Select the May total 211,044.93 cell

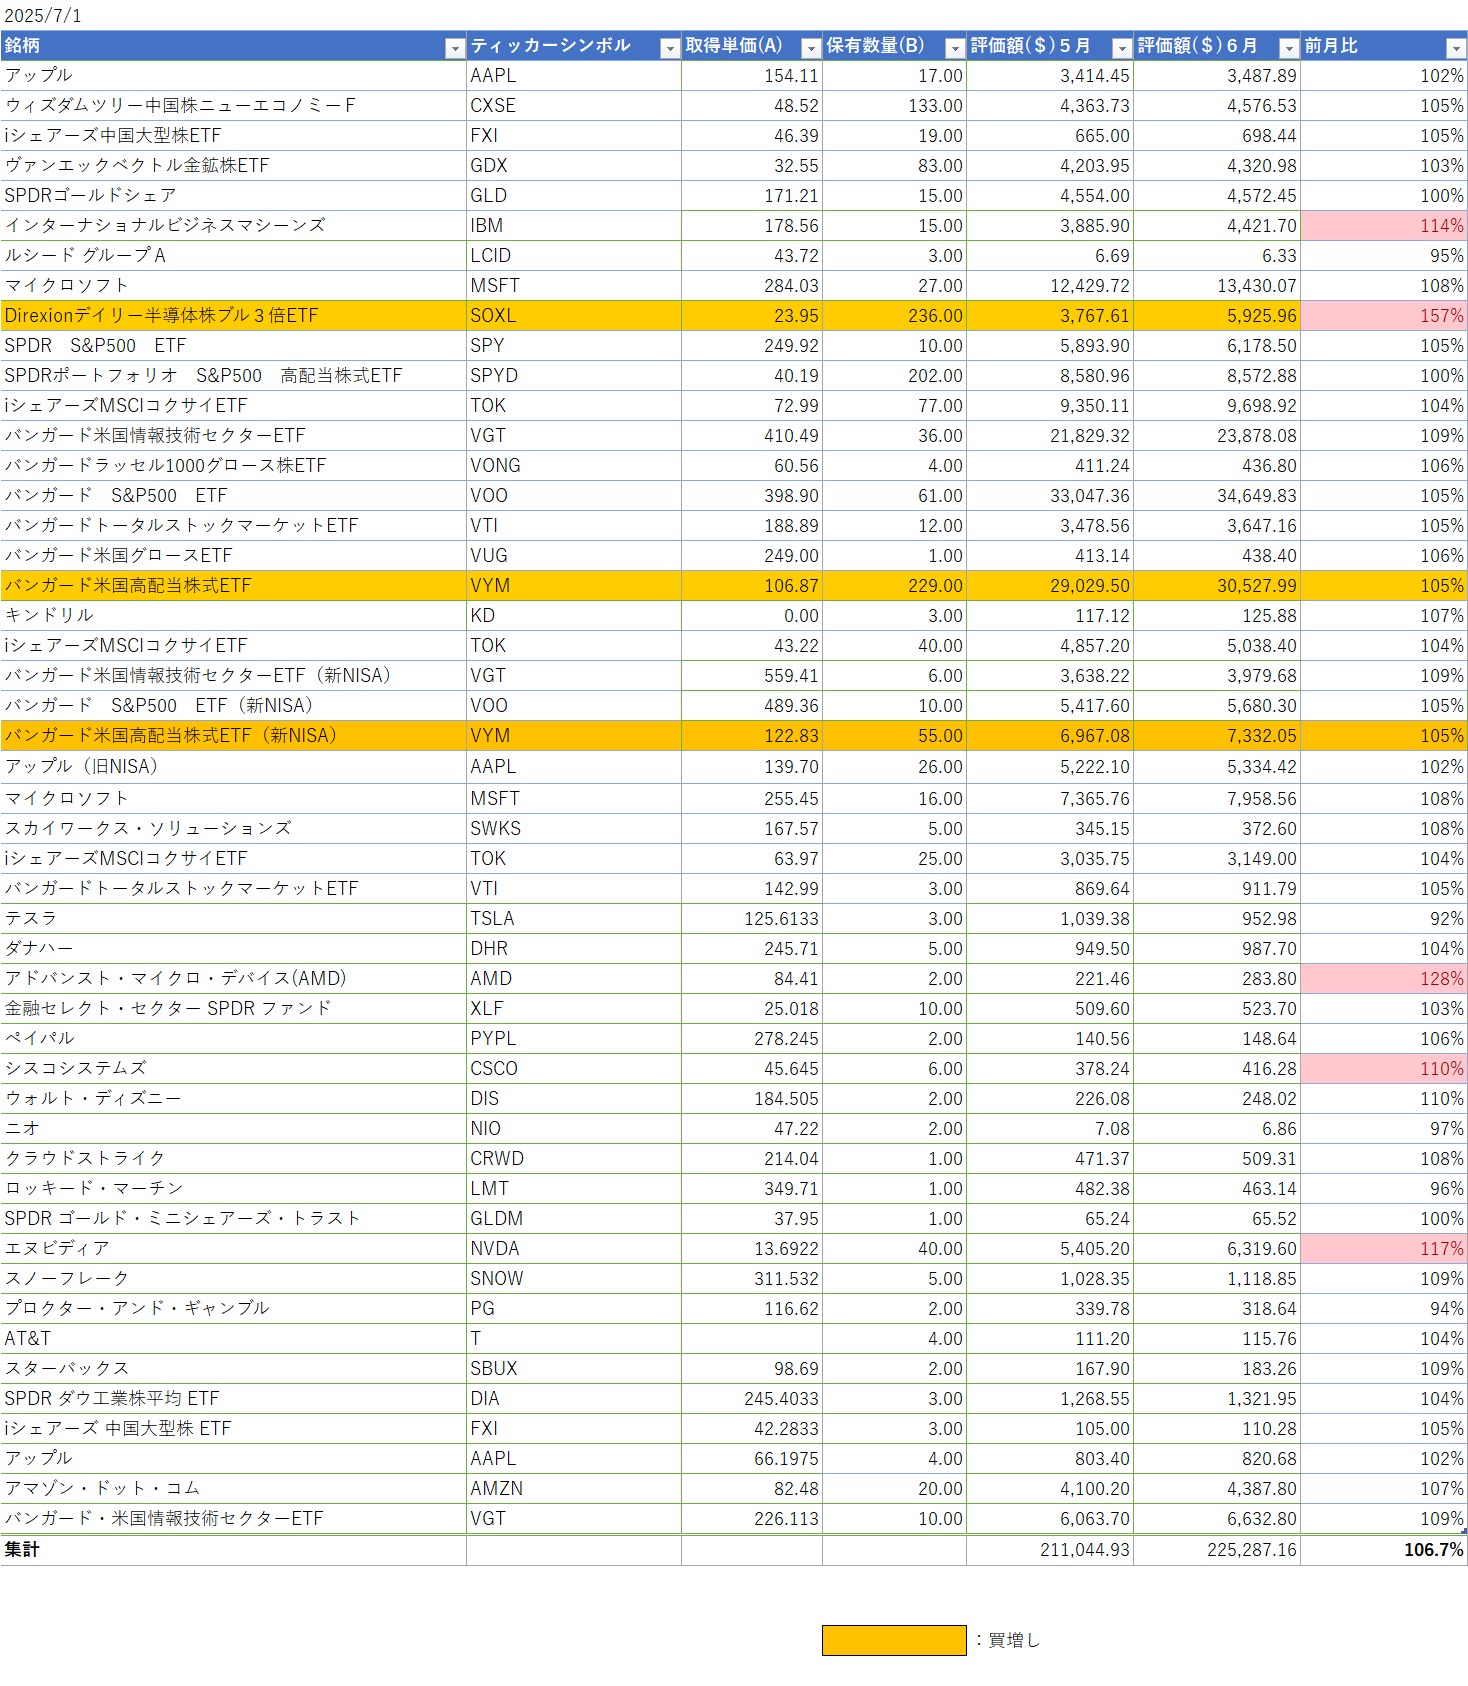tap(1050, 1550)
